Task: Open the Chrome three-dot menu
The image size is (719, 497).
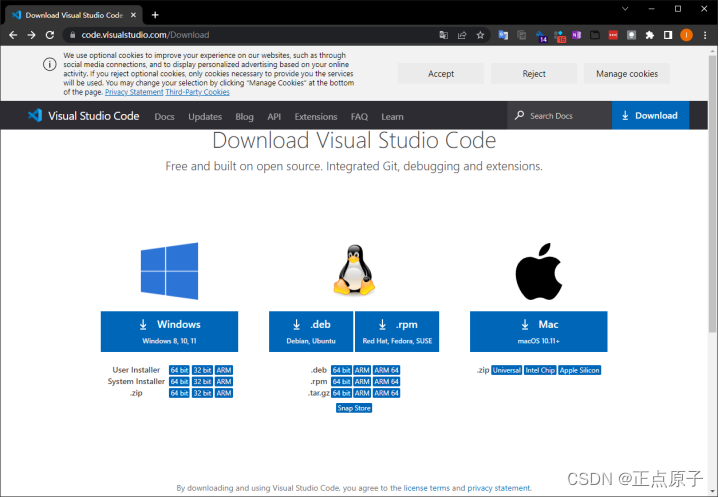Action: (x=705, y=35)
